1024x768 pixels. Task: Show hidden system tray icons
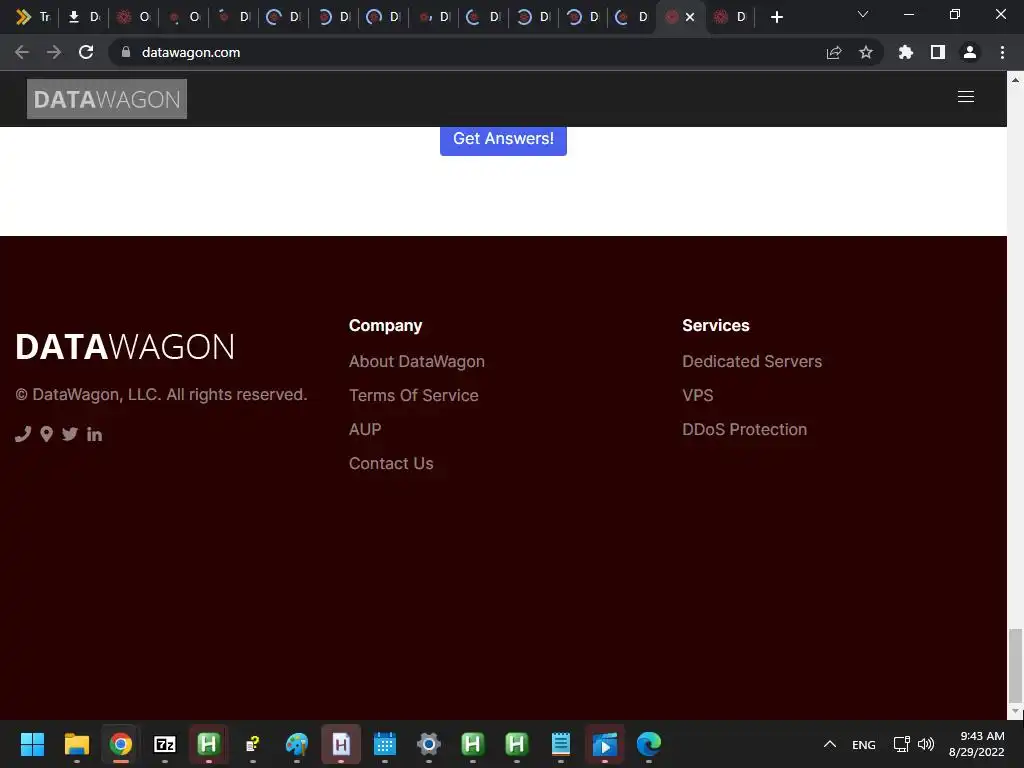pyautogui.click(x=829, y=744)
